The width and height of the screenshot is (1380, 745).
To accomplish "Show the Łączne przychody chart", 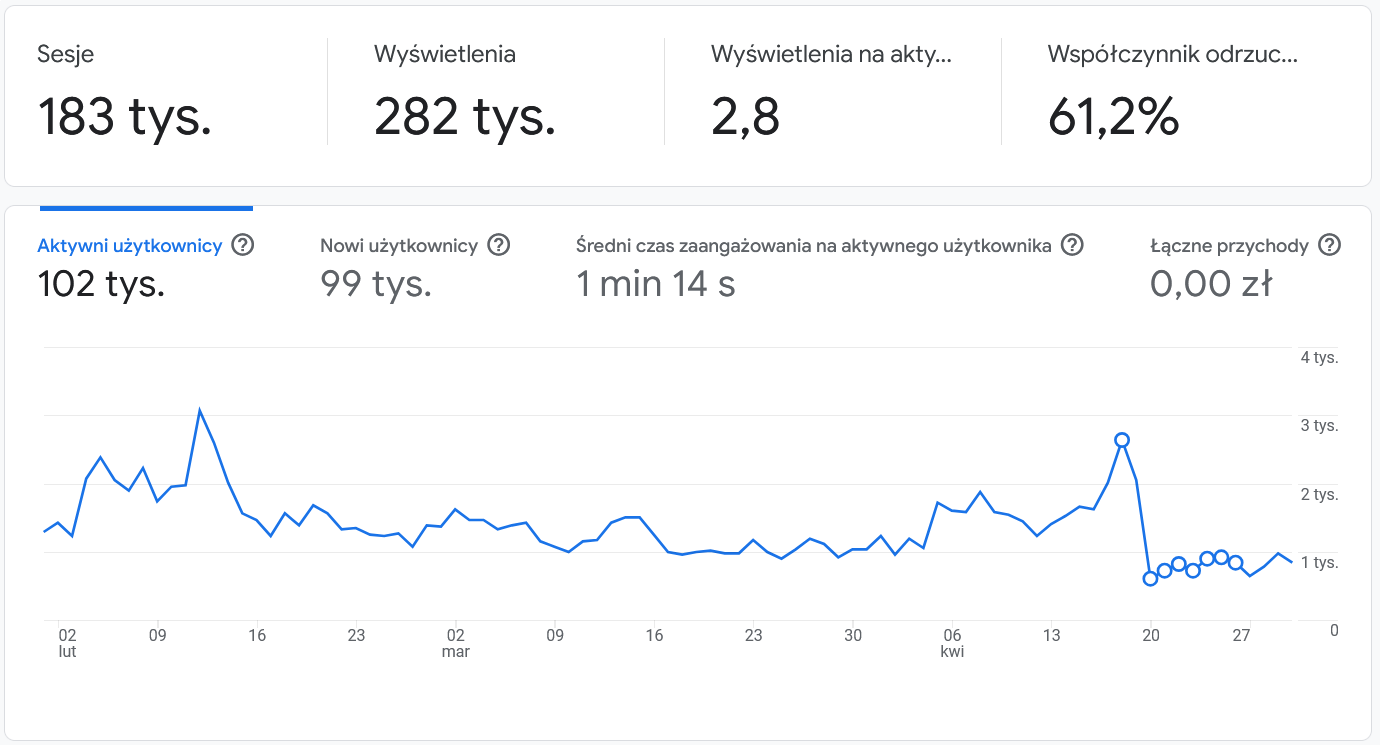I will (1229, 246).
